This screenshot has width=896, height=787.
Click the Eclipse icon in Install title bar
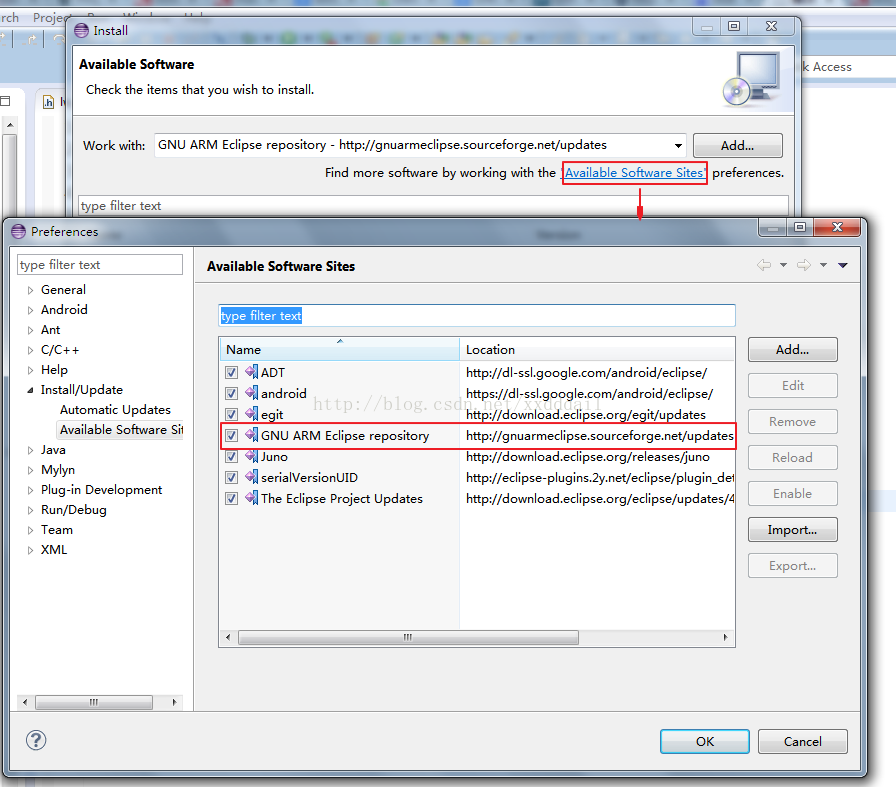point(82,30)
